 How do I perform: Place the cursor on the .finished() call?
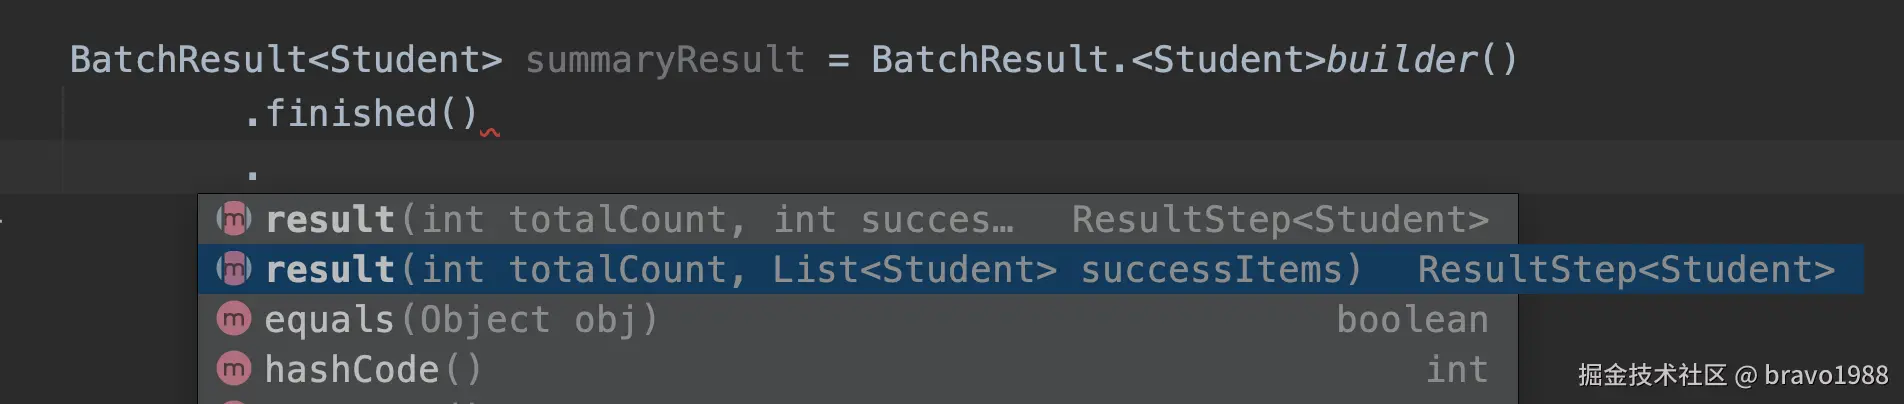click(360, 113)
